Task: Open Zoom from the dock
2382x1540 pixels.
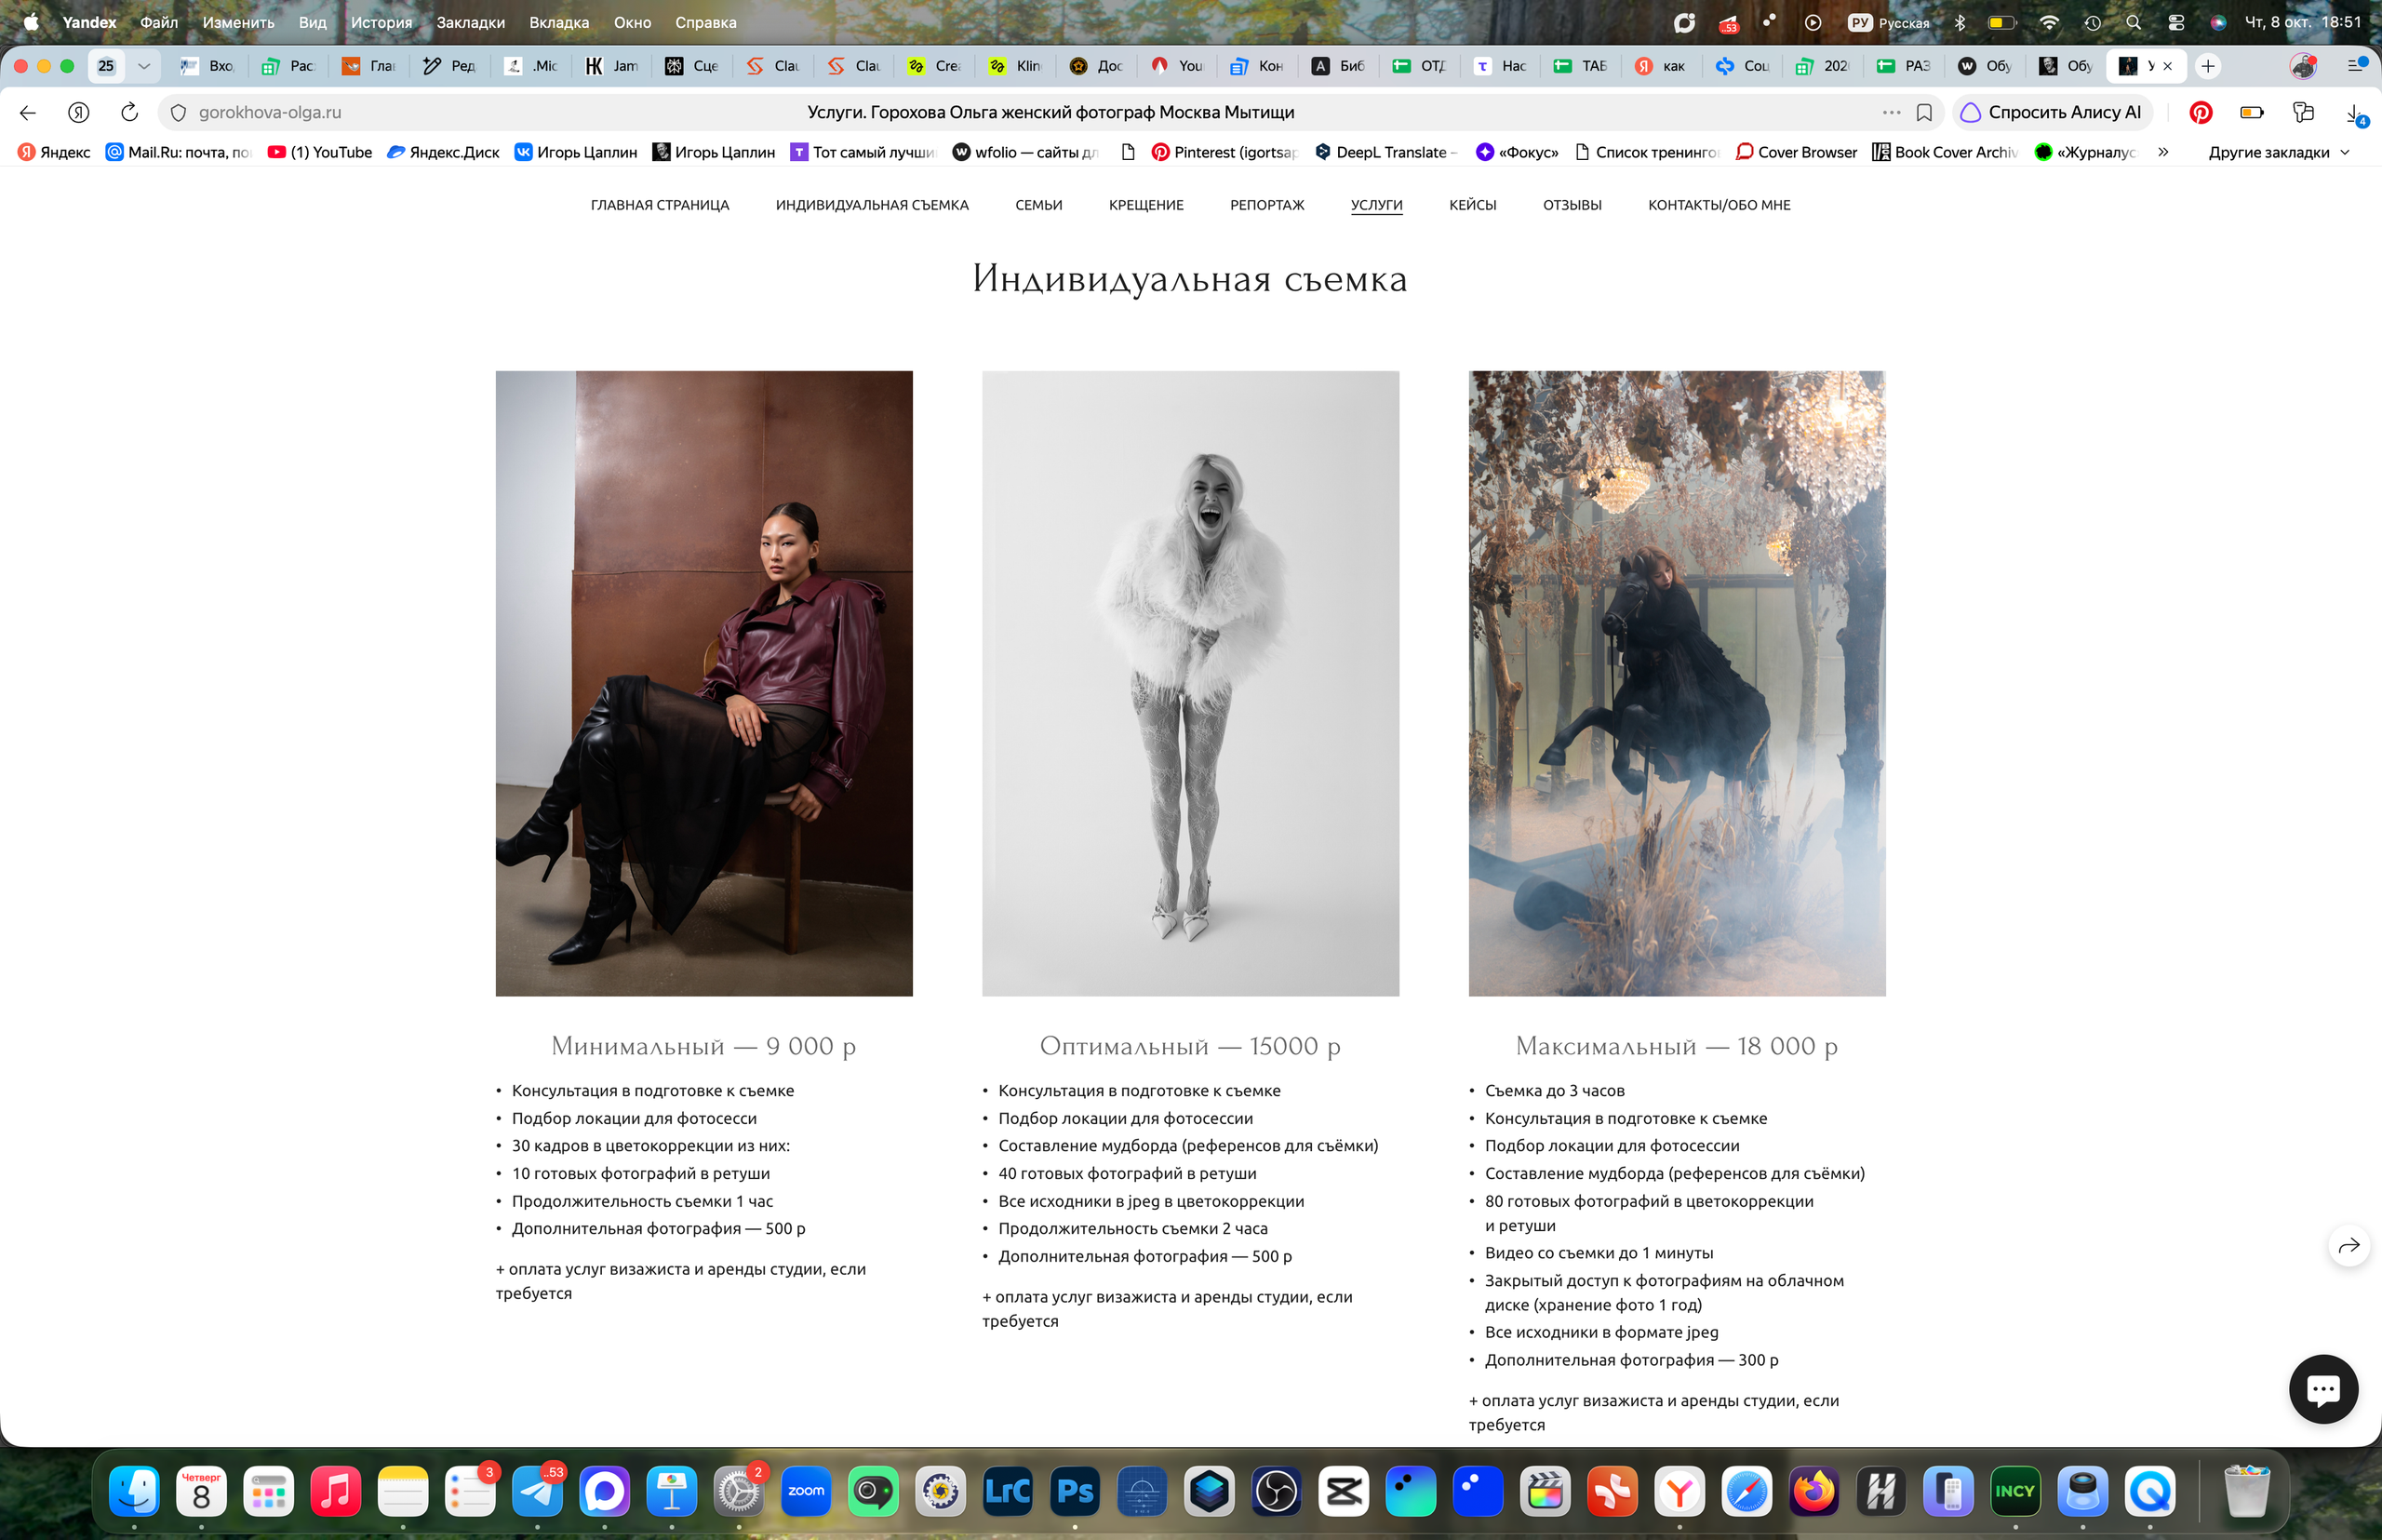Action: [806, 1491]
